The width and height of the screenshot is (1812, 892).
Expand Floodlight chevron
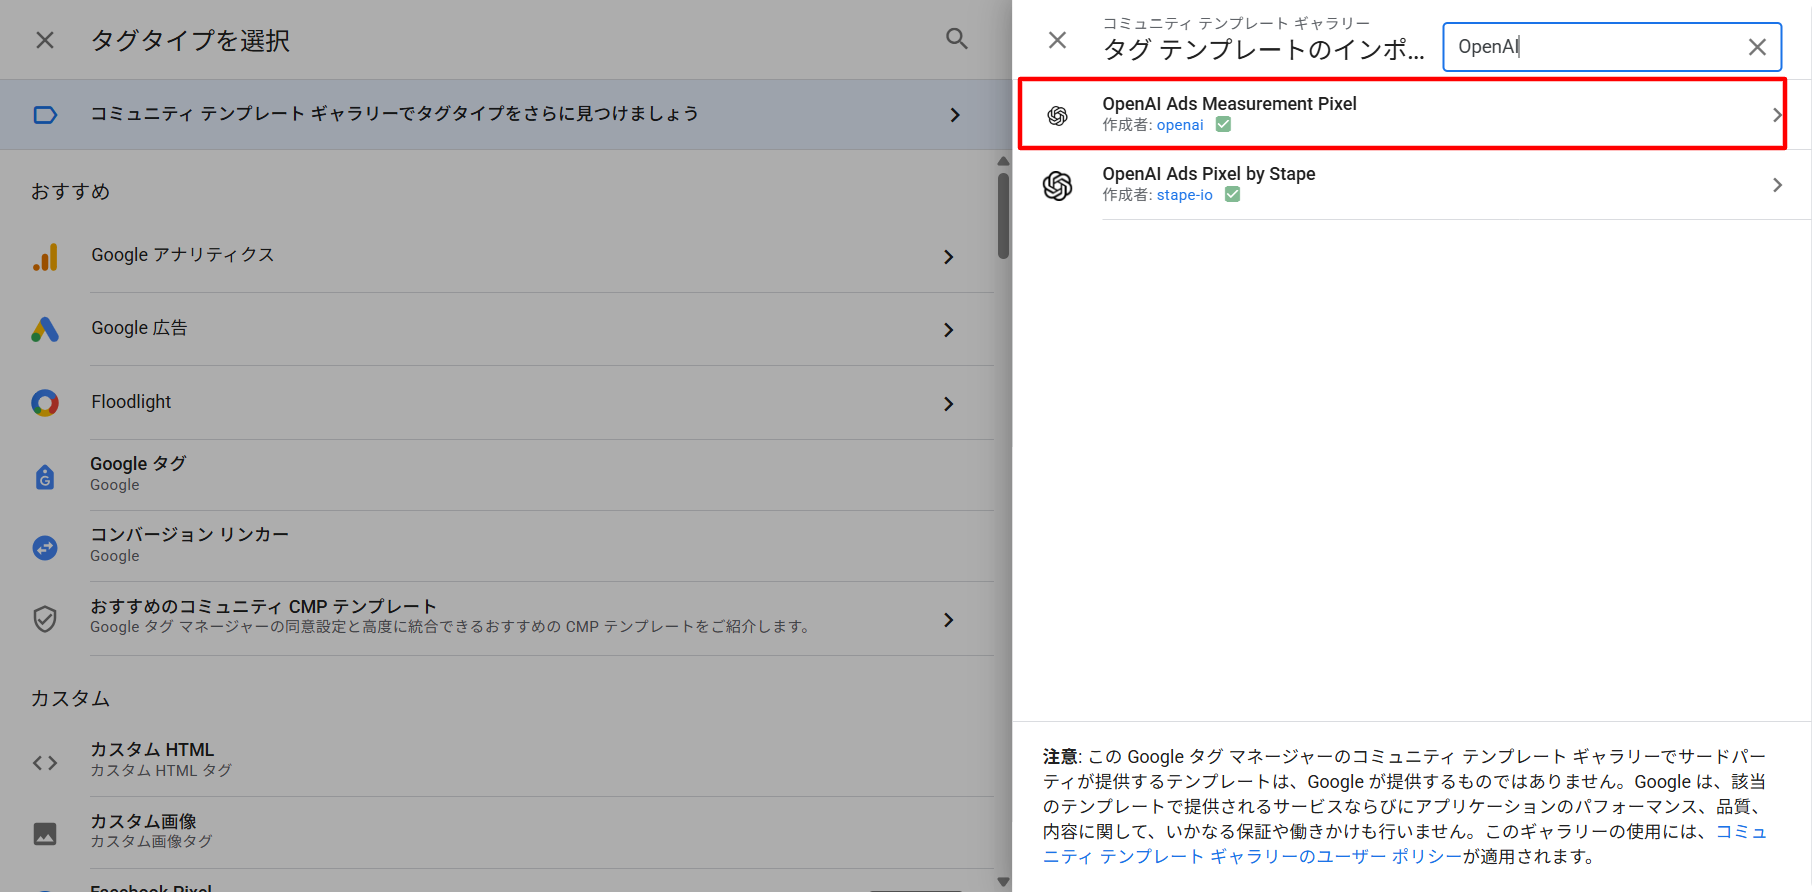[949, 404]
